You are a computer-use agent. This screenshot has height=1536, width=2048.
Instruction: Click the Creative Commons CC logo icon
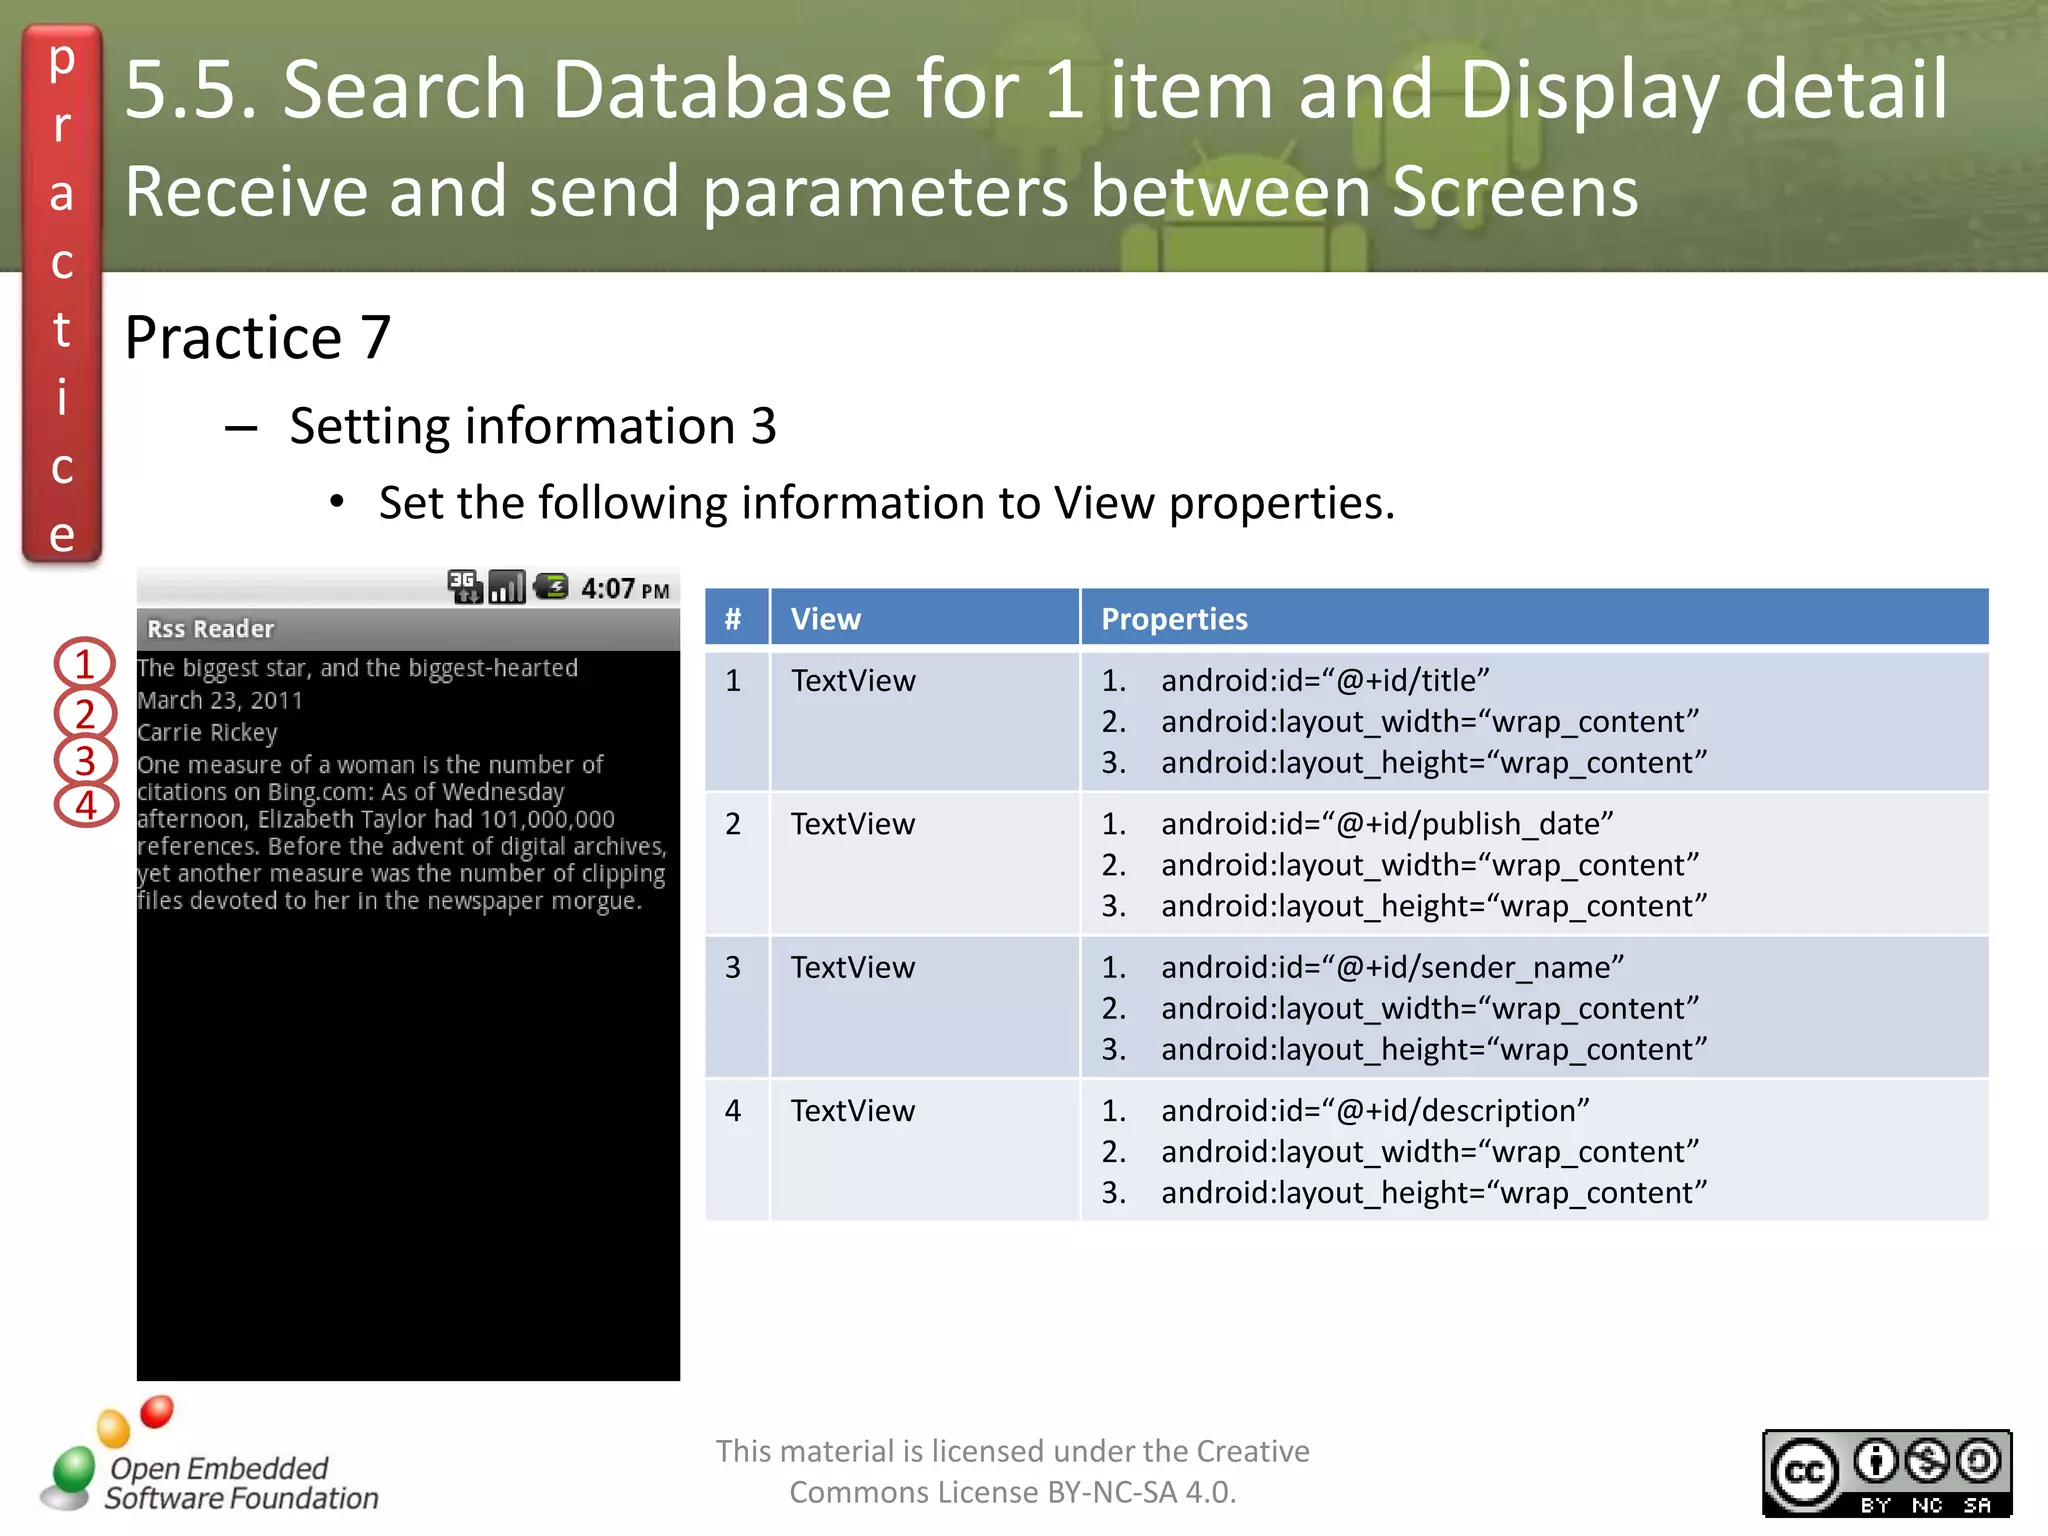(1805, 1472)
